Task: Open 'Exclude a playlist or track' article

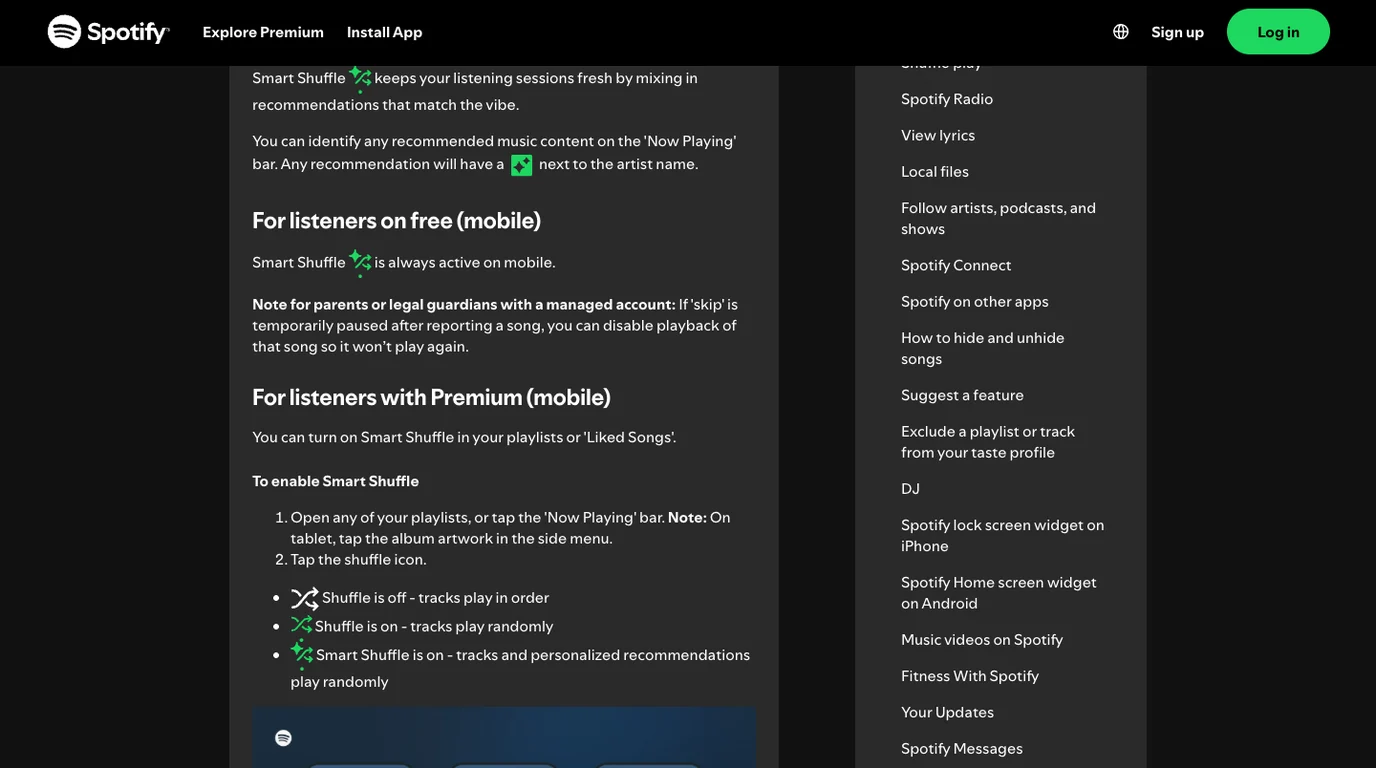Action: point(988,442)
